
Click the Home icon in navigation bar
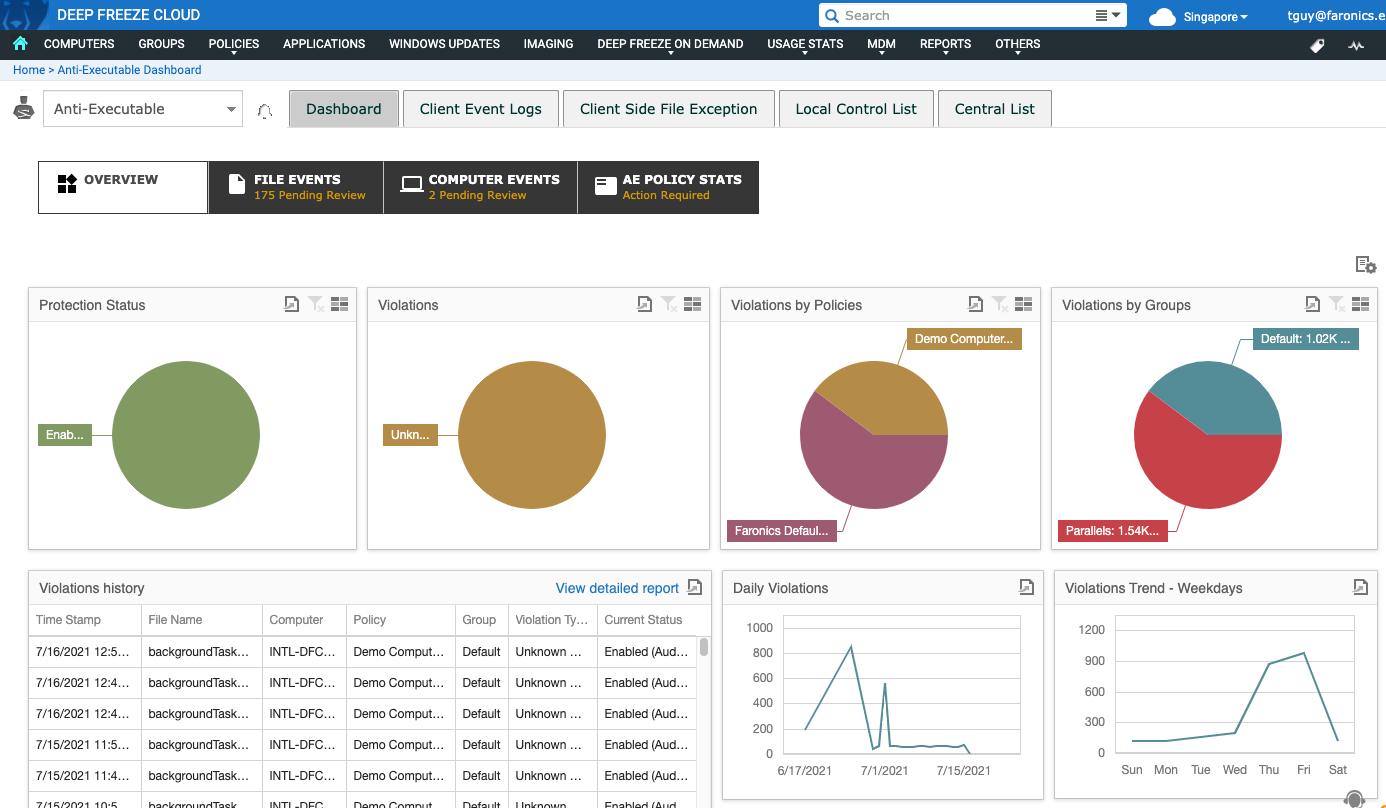click(20, 44)
